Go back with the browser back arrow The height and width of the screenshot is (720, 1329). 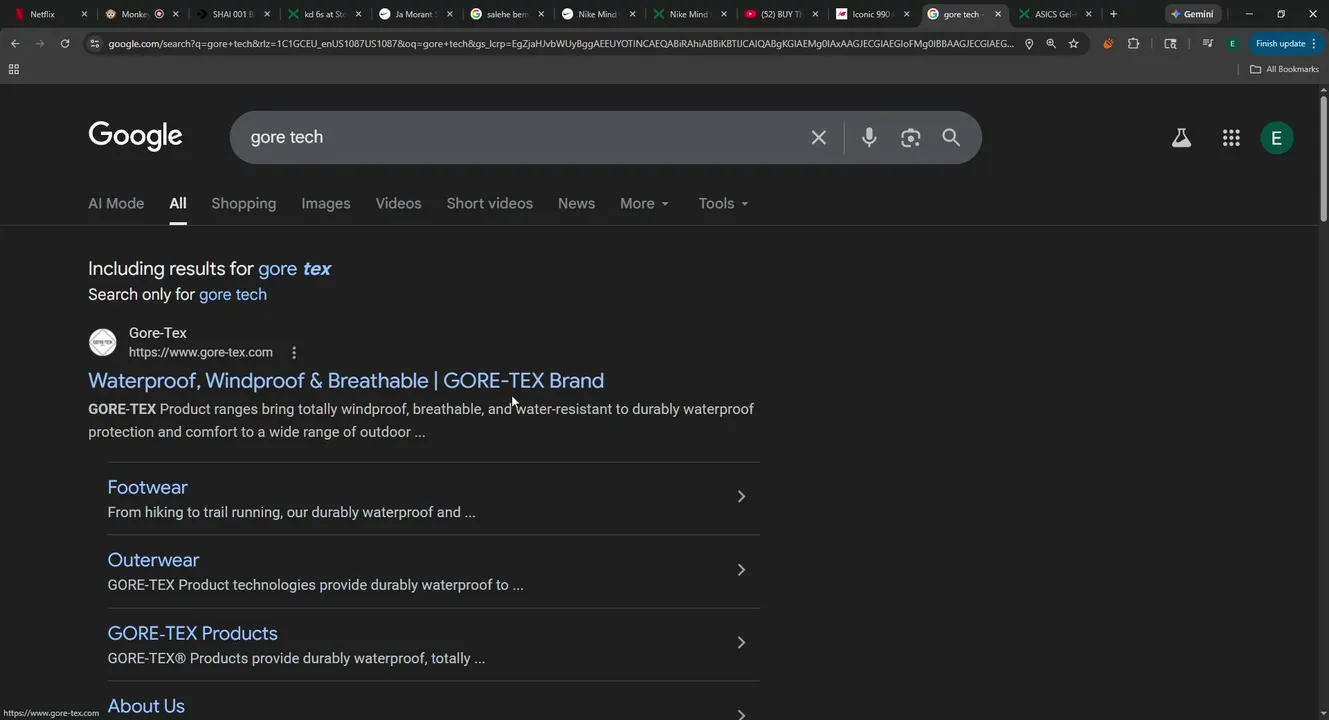tap(15, 44)
